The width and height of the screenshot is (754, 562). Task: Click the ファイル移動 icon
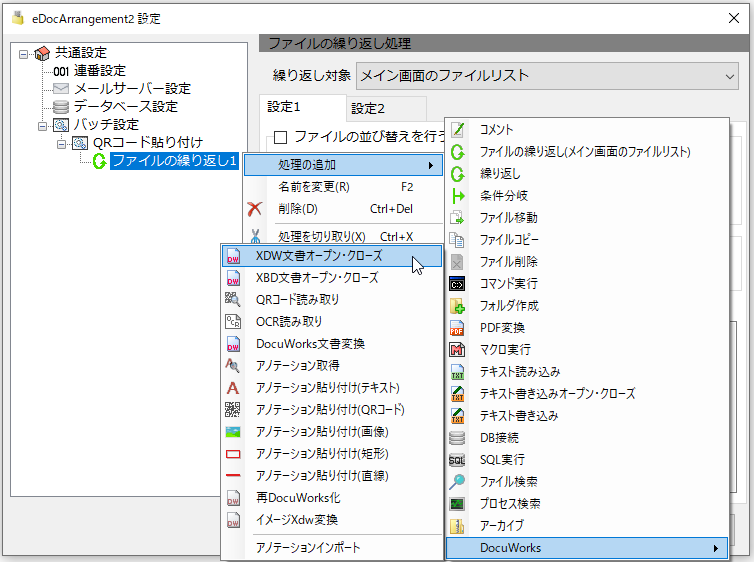click(457, 218)
